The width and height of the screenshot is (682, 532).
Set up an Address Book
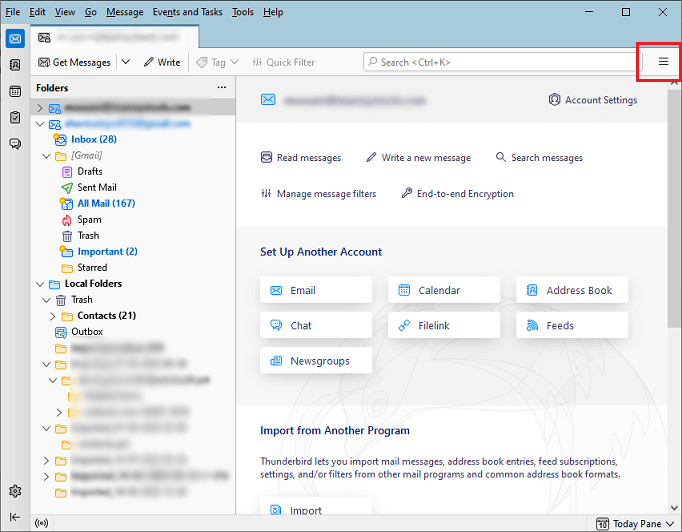click(572, 290)
